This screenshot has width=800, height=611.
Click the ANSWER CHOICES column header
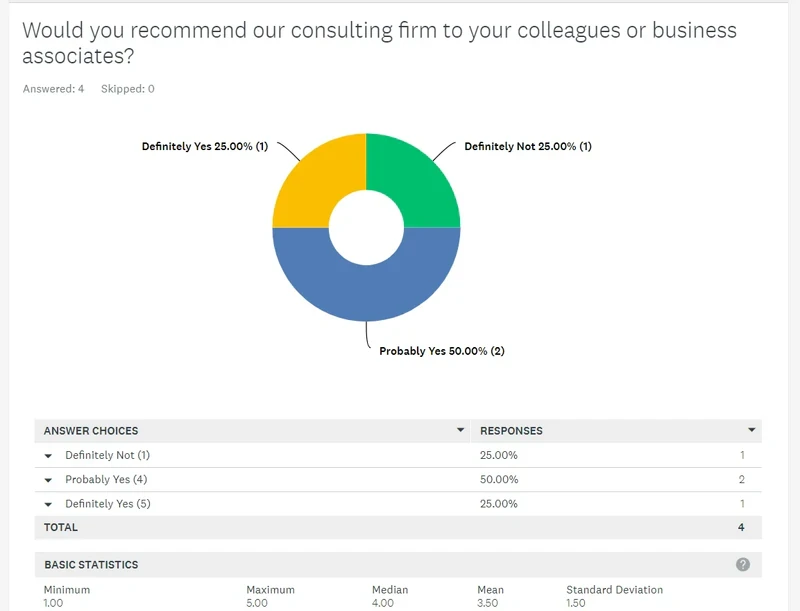point(91,430)
